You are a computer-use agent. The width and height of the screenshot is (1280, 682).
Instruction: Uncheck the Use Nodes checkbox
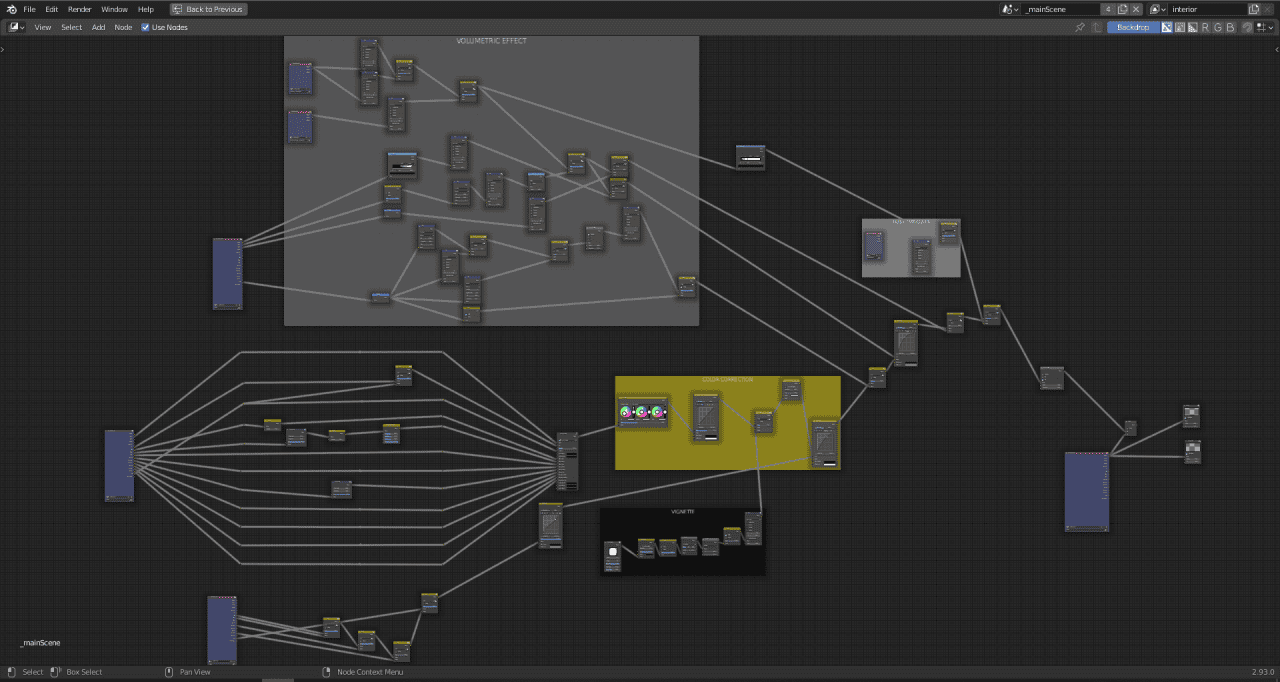(x=146, y=27)
